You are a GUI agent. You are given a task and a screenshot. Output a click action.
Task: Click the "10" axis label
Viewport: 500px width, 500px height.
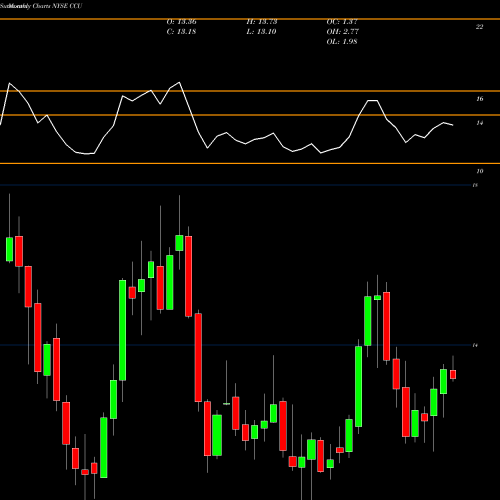coord(479,171)
